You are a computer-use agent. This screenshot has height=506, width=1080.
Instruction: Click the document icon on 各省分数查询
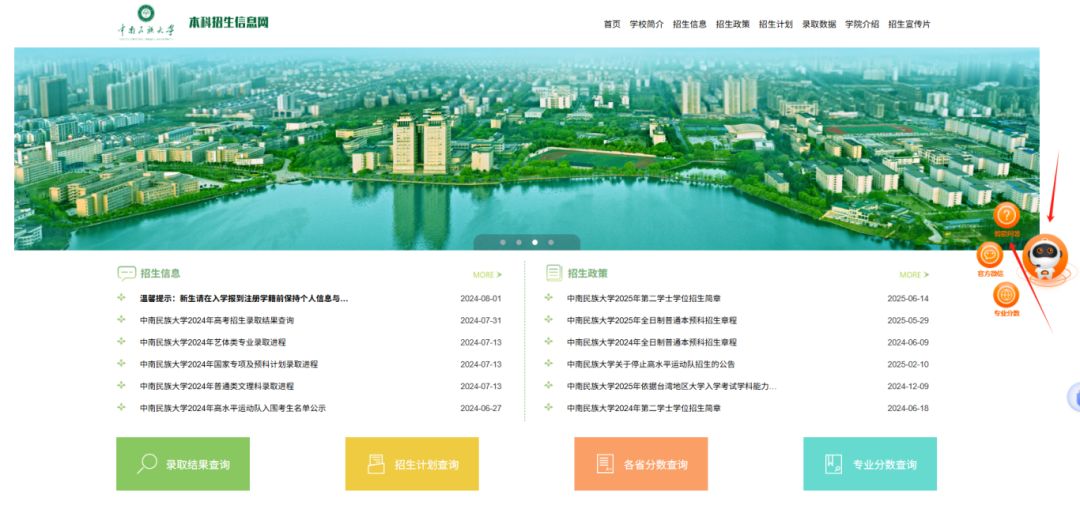click(604, 464)
